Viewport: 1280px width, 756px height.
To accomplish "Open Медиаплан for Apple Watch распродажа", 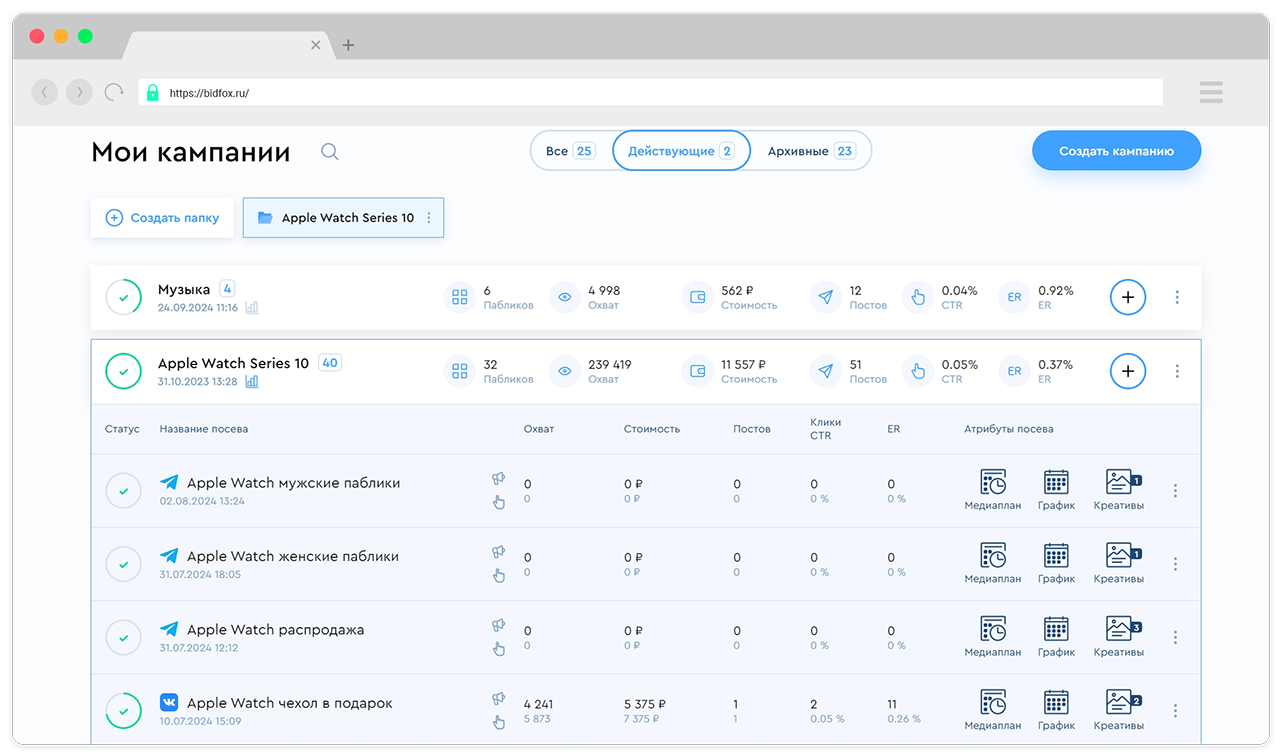I will (993, 636).
